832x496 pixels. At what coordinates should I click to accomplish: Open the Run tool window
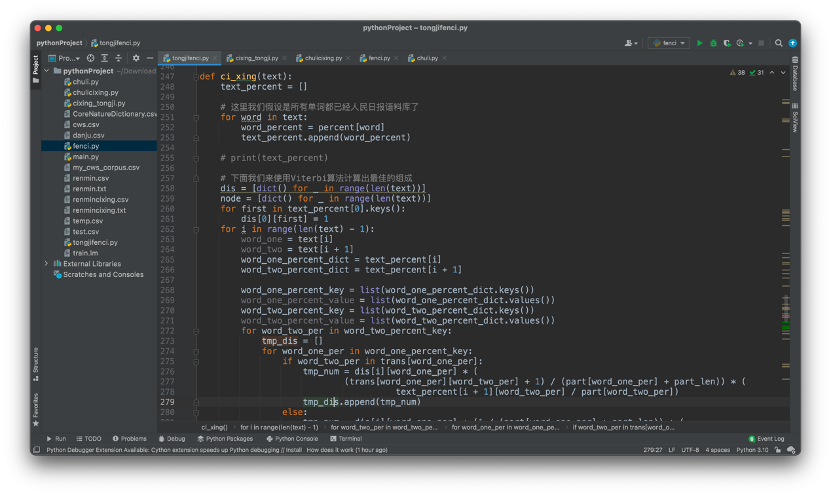point(56,439)
